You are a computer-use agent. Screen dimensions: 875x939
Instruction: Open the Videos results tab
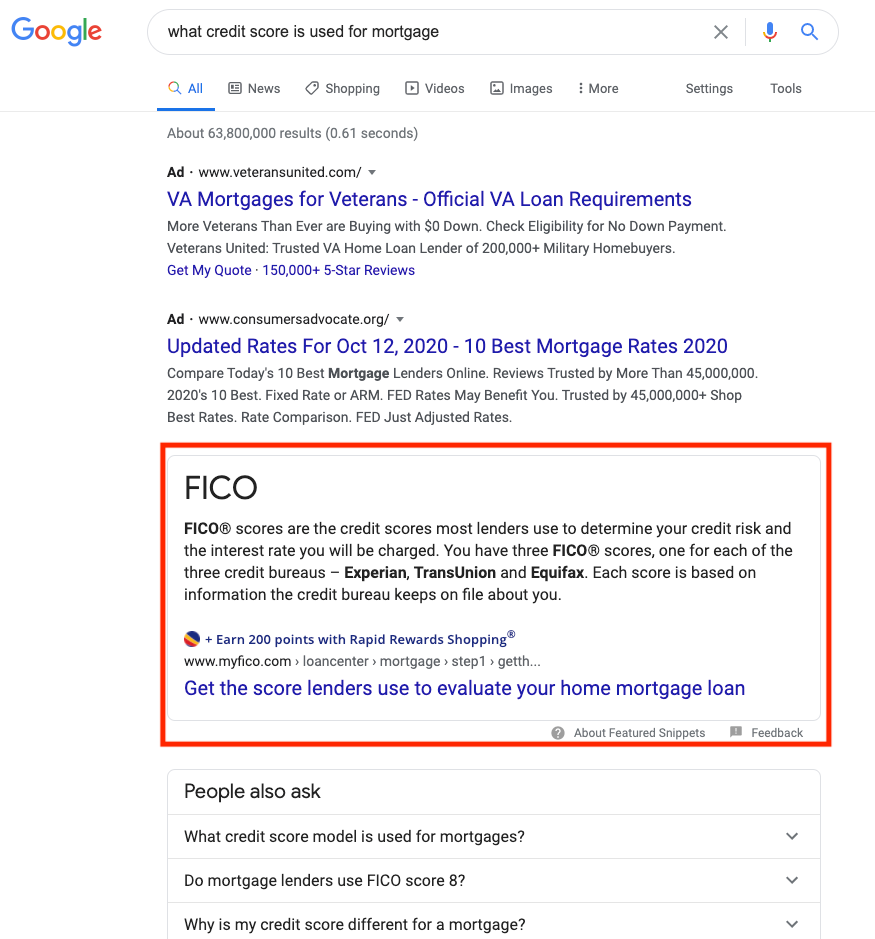coord(434,88)
